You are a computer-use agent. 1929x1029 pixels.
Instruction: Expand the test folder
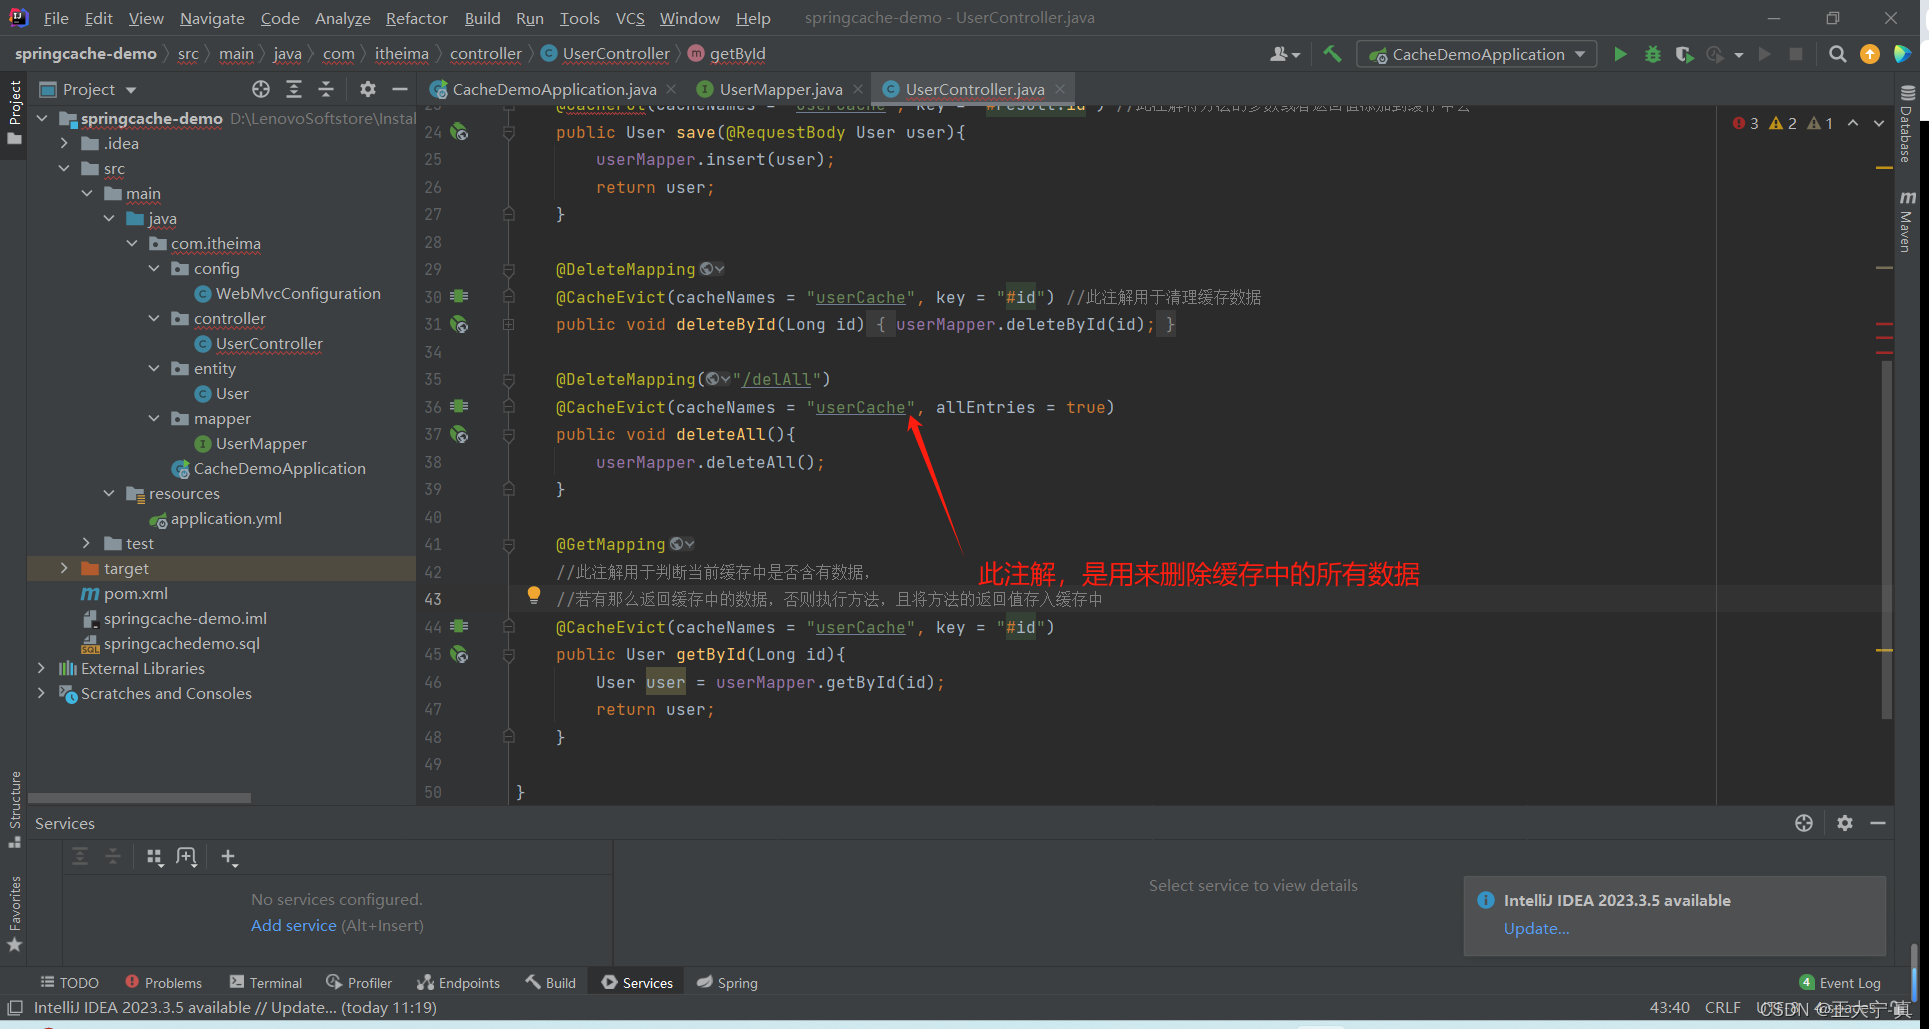coord(86,543)
